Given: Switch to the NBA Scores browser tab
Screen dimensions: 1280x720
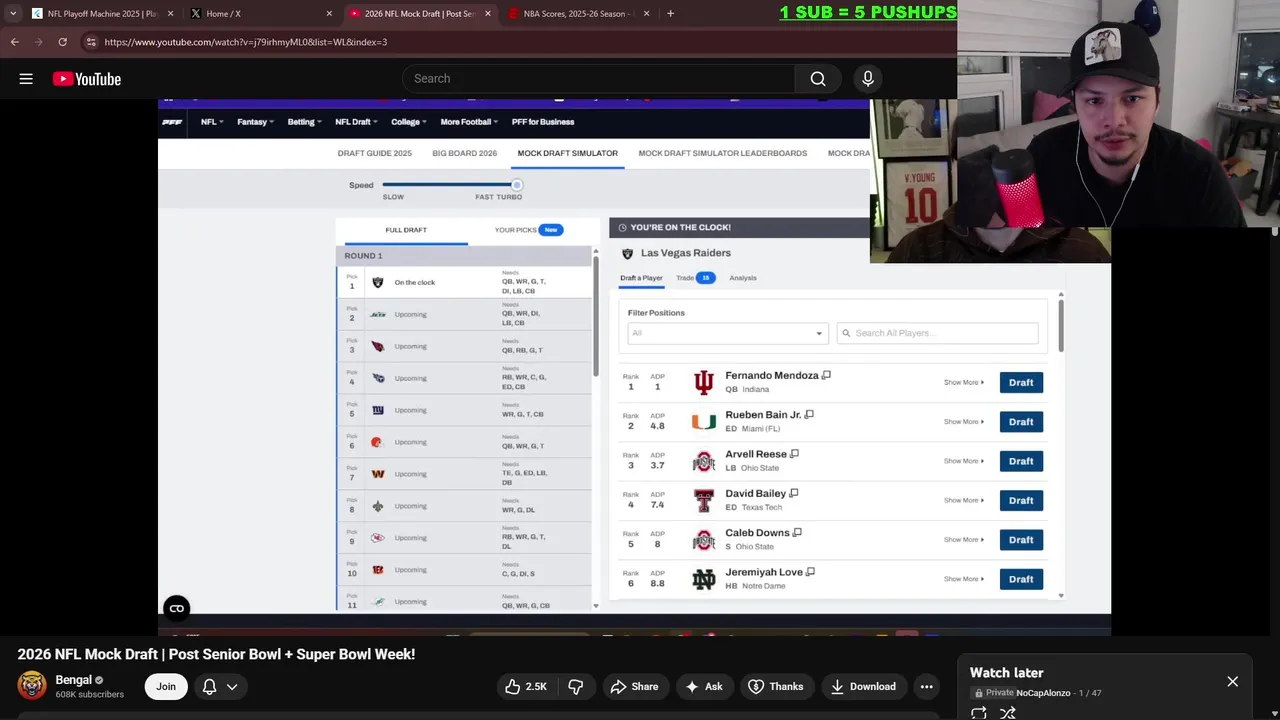Looking at the screenshot, I should click(x=580, y=14).
